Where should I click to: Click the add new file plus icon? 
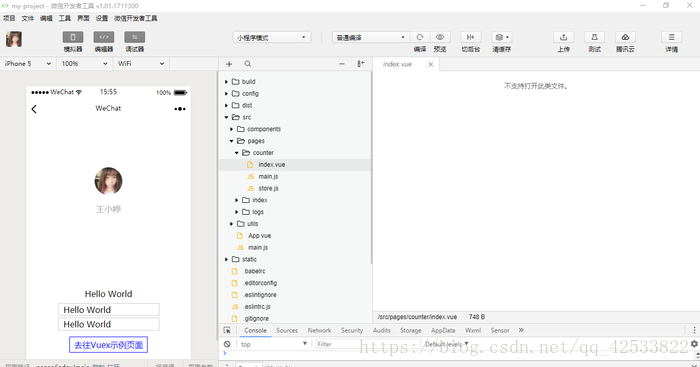tap(229, 64)
